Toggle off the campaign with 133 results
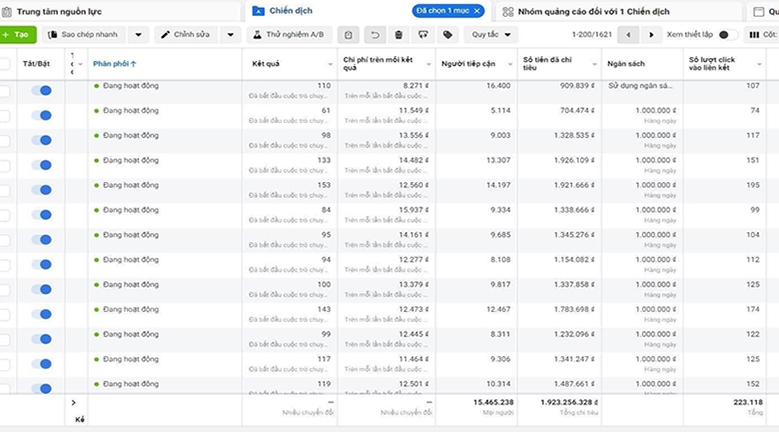 click(x=41, y=165)
